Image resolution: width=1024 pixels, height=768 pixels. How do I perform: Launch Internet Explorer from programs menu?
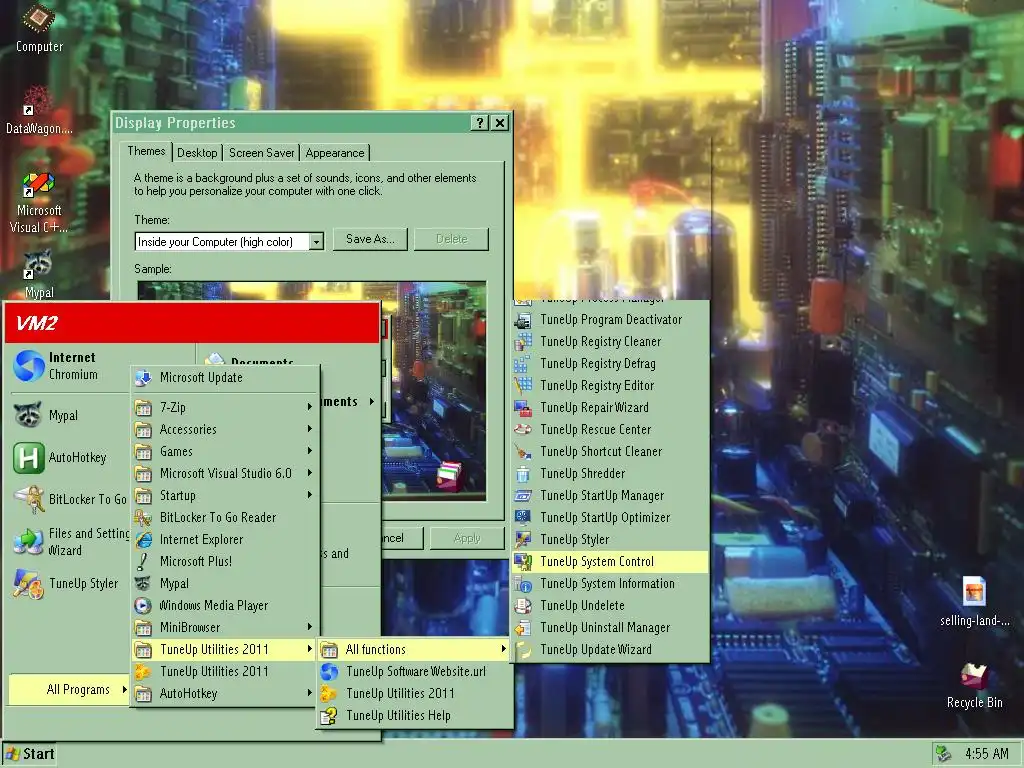click(x=225, y=540)
